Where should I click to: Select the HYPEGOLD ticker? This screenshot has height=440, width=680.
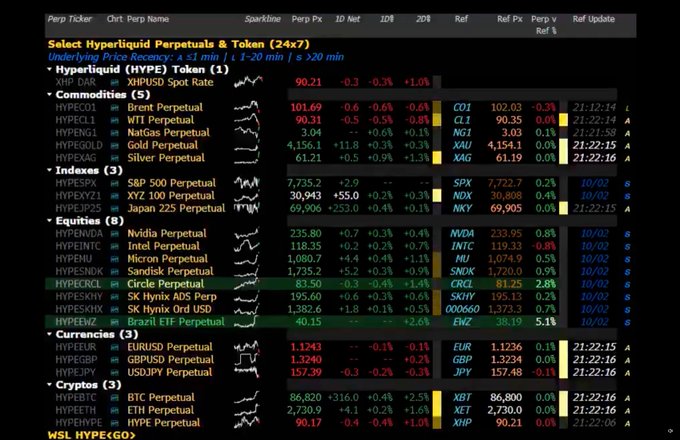click(79, 145)
